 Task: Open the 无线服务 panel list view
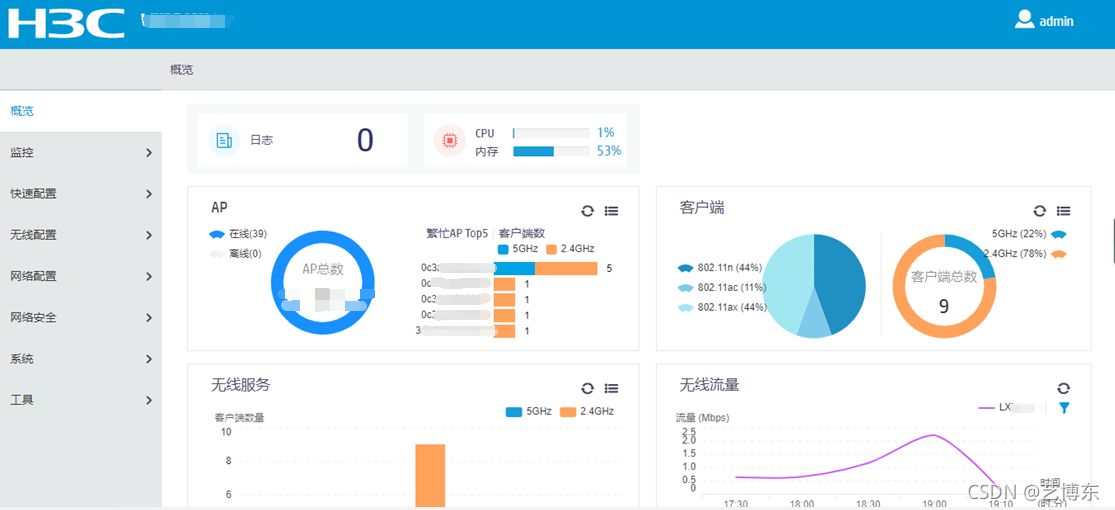pyautogui.click(x=611, y=388)
